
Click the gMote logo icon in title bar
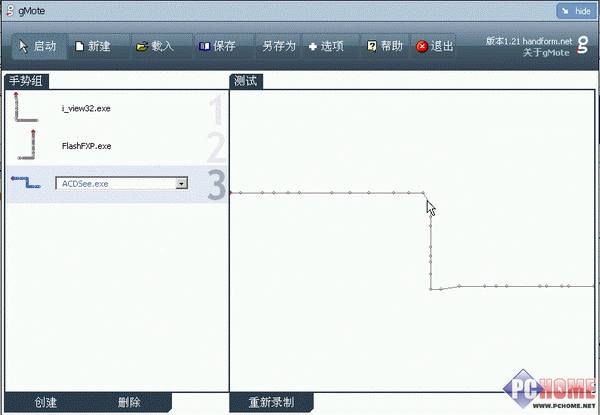tap(10, 11)
